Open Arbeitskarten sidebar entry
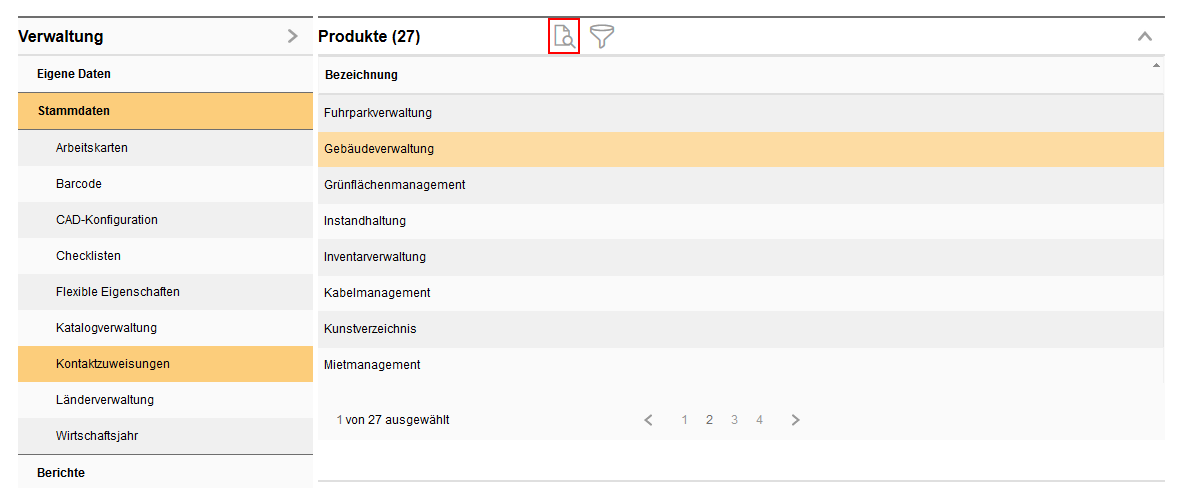1184x488 pixels. point(92,148)
